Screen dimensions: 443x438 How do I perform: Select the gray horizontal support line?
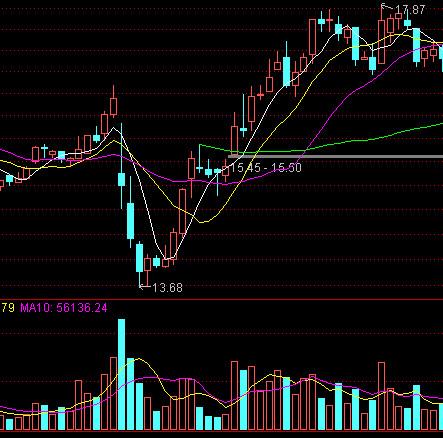335,156
